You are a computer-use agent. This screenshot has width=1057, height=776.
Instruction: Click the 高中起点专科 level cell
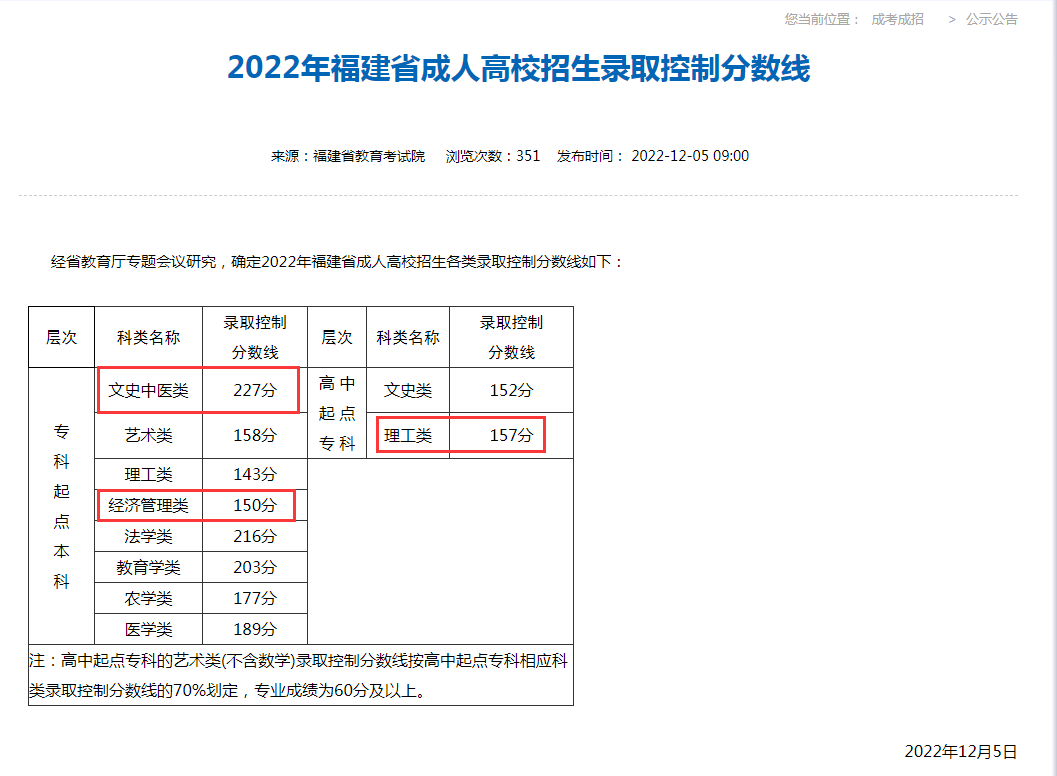[337, 413]
